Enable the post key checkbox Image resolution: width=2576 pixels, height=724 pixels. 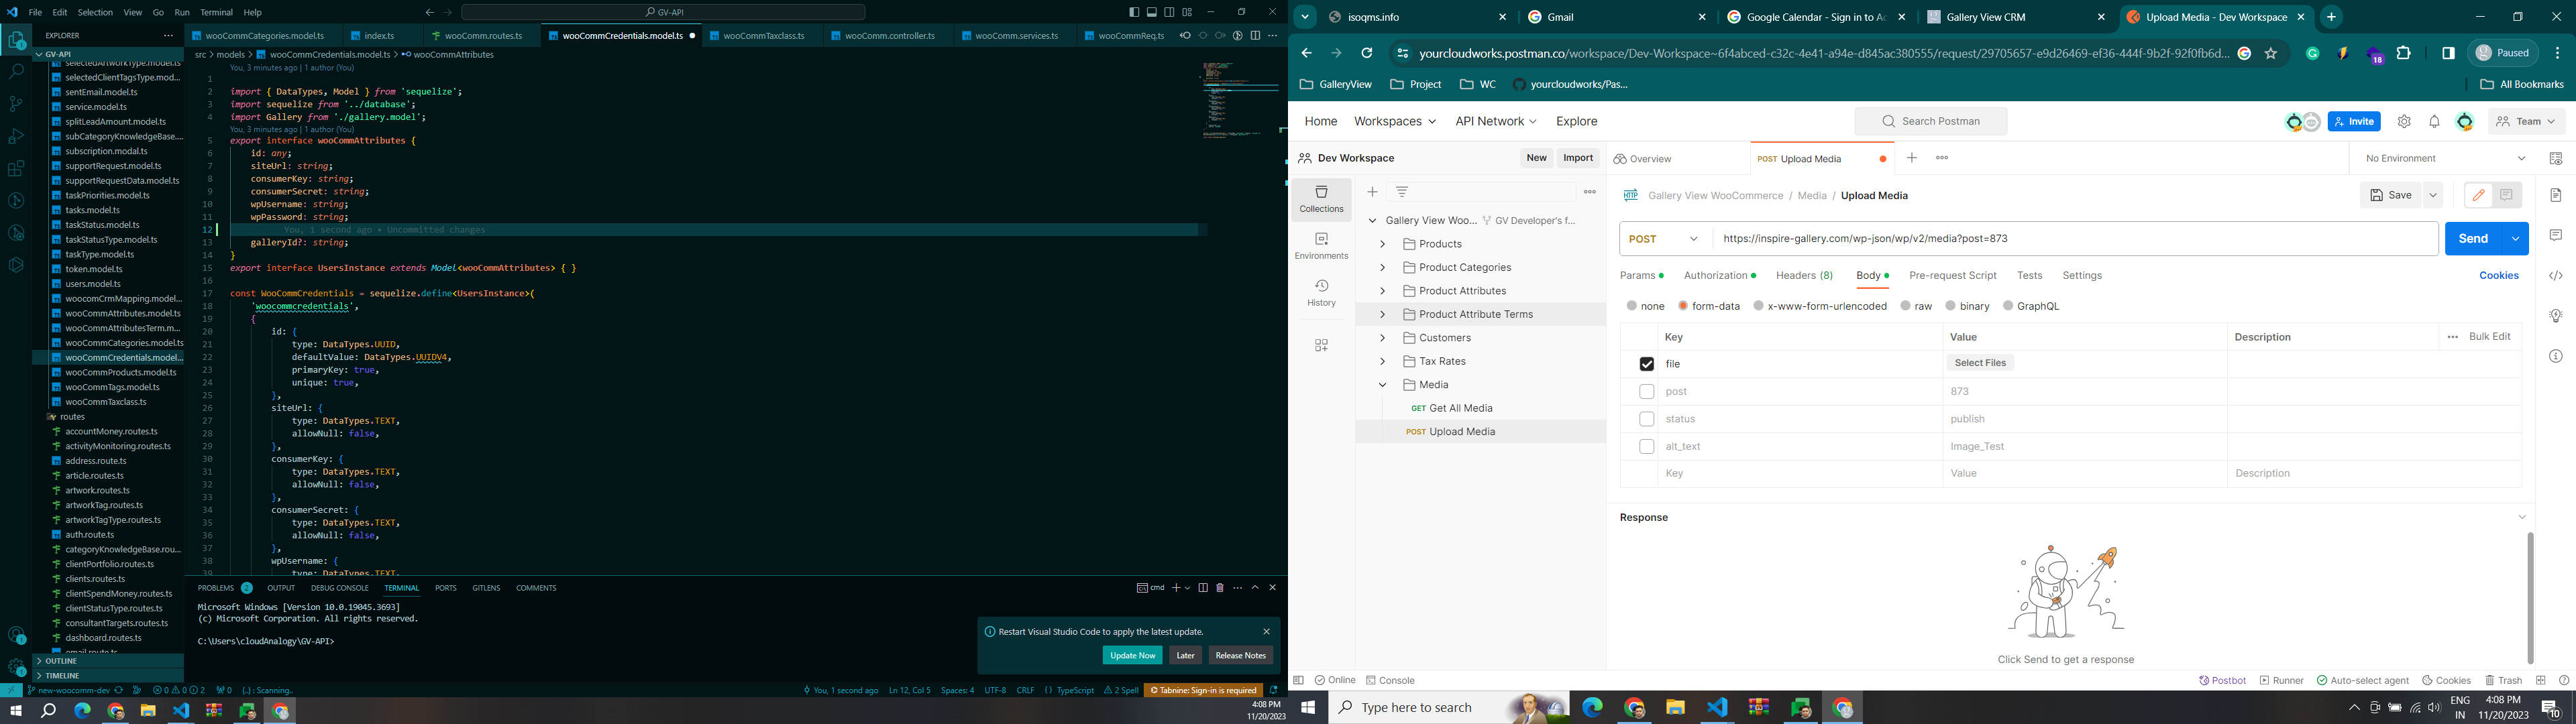[x=1646, y=391]
